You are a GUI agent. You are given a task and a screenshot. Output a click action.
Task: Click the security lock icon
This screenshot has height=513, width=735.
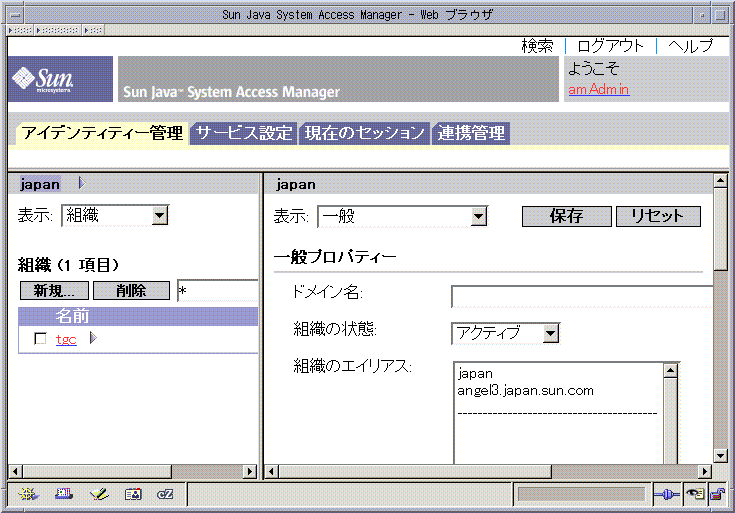pyautogui.click(x=718, y=494)
